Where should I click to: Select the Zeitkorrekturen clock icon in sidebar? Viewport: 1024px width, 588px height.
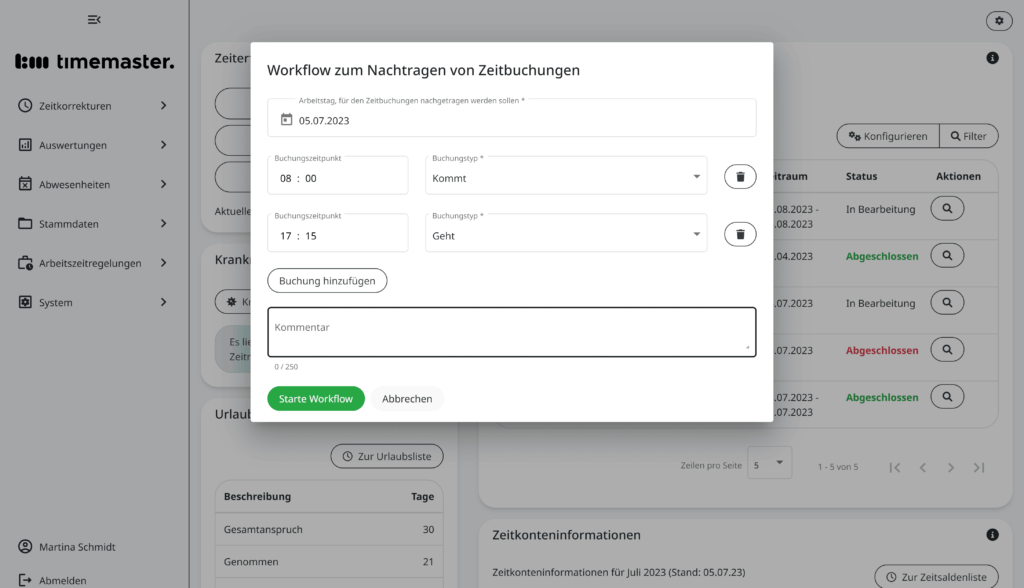tap(24, 105)
